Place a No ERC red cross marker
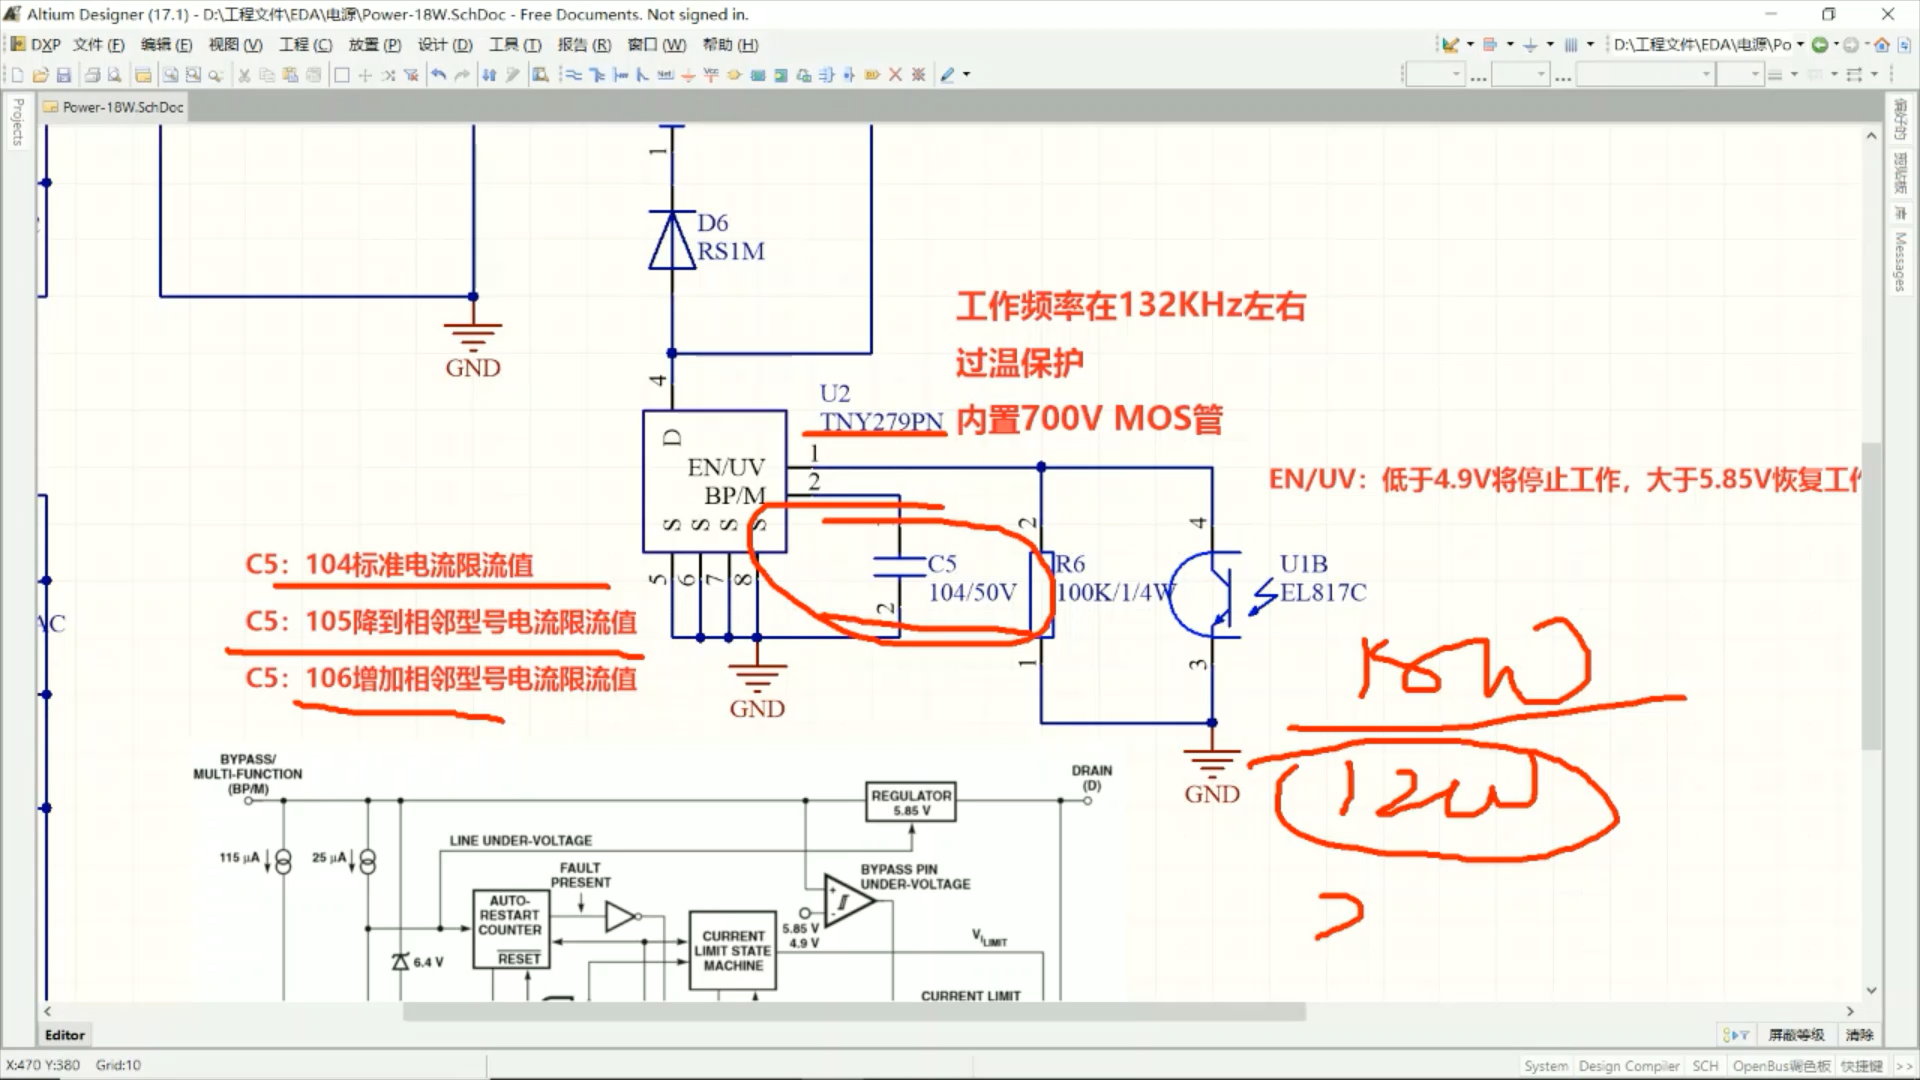1920x1080 pixels. click(895, 75)
